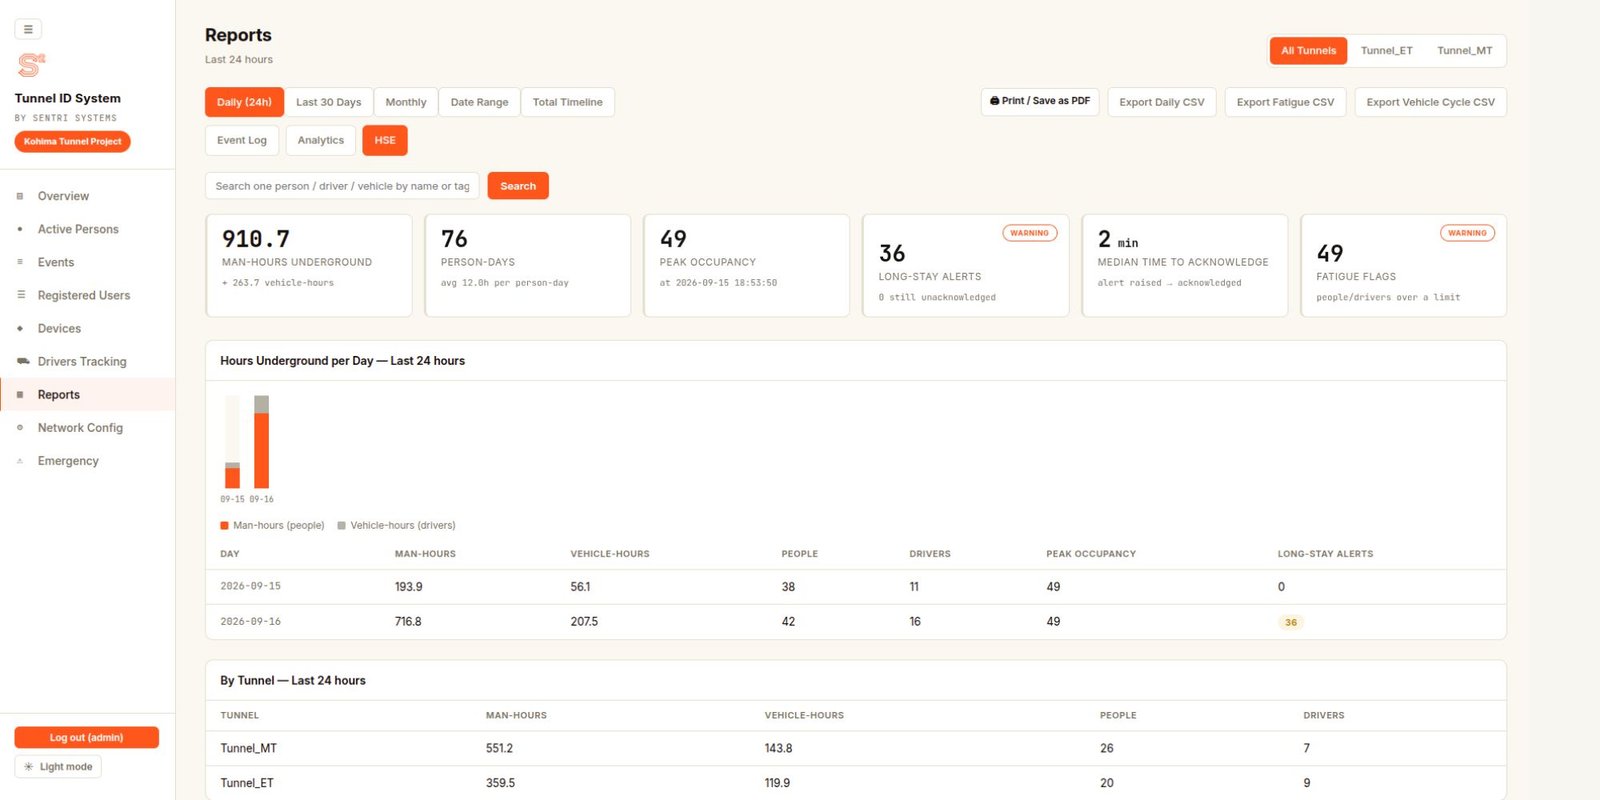Viewport: 1600px width, 800px height.
Task: Click the Reports sidebar icon
Action: pyautogui.click(x=20, y=395)
